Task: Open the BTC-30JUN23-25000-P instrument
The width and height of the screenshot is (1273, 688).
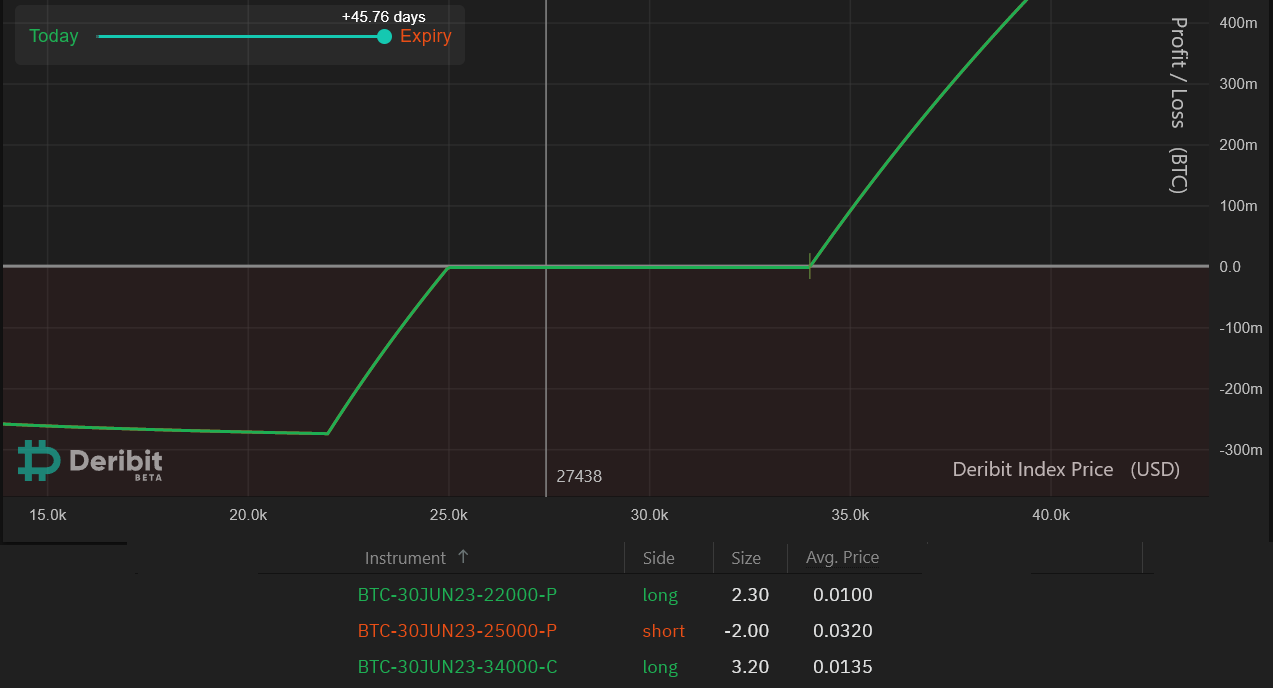Action: [x=457, y=630]
